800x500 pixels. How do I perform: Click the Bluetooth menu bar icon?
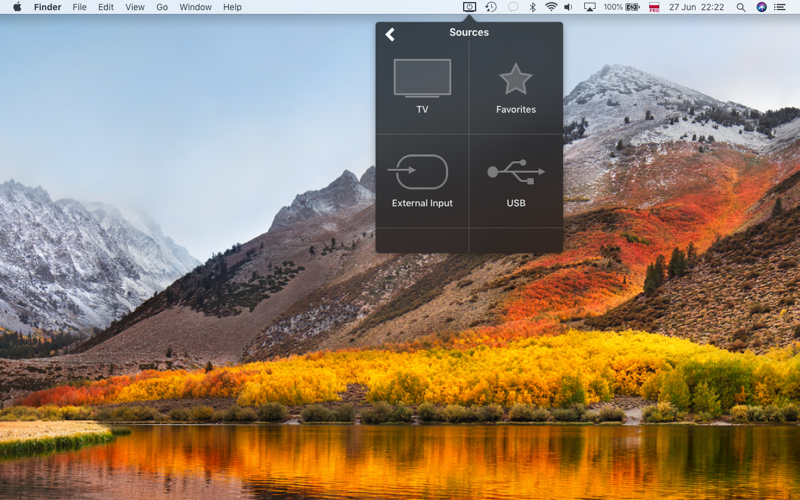coord(532,7)
